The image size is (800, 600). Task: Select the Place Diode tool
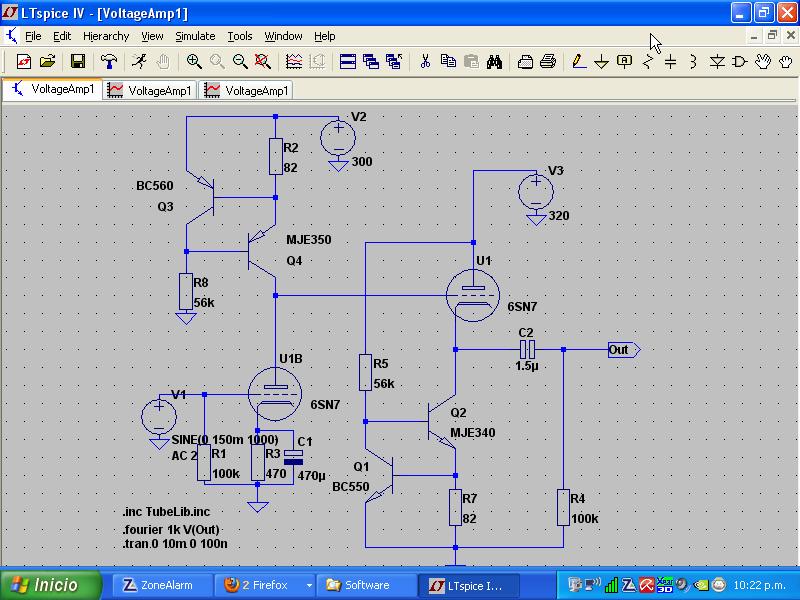(x=717, y=62)
